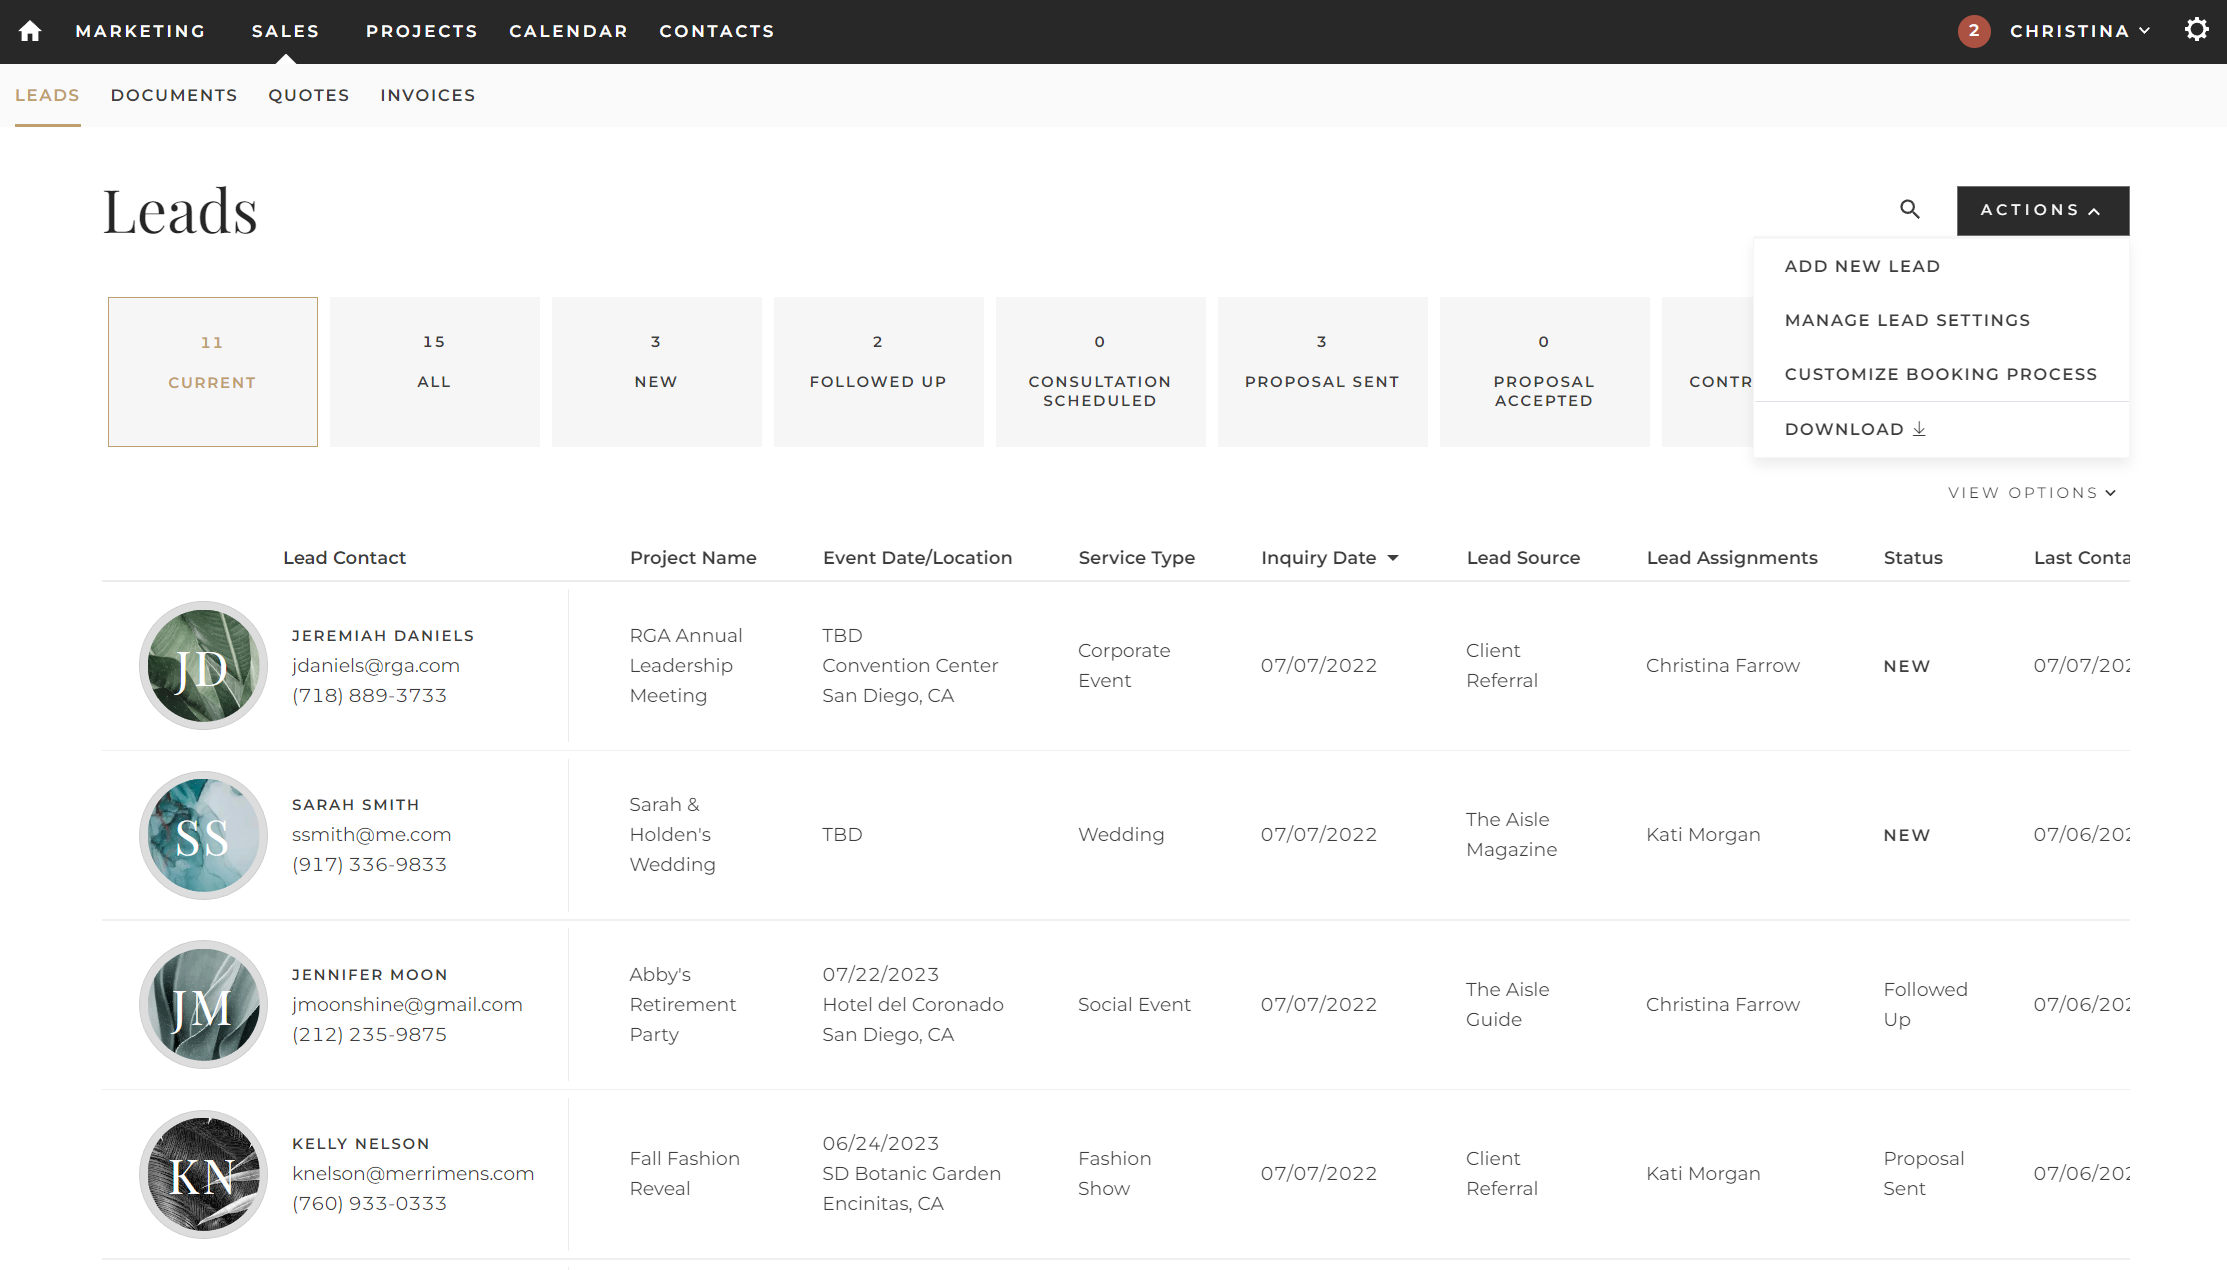This screenshot has height=1270, width=2227.
Task: Click the jdaniels@rga.com email link
Action: pyautogui.click(x=375, y=666)
